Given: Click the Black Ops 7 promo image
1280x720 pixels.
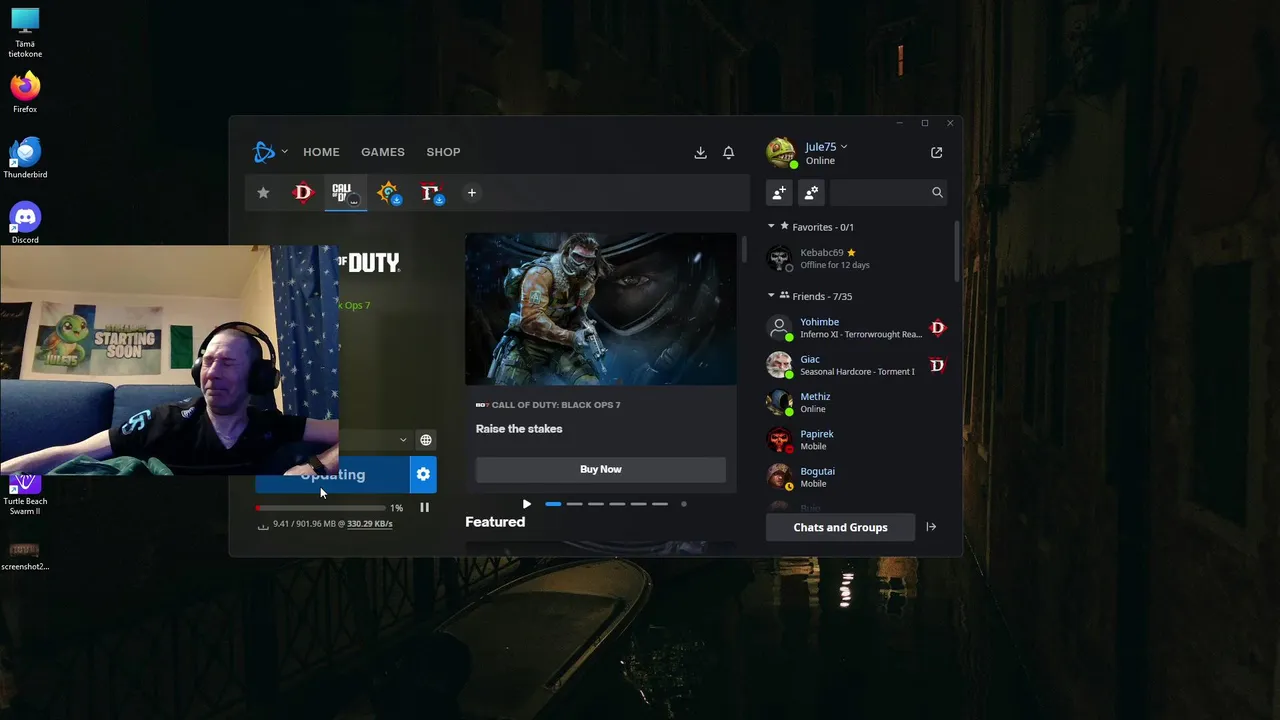Looking at the screenshot, I should 601,309.
